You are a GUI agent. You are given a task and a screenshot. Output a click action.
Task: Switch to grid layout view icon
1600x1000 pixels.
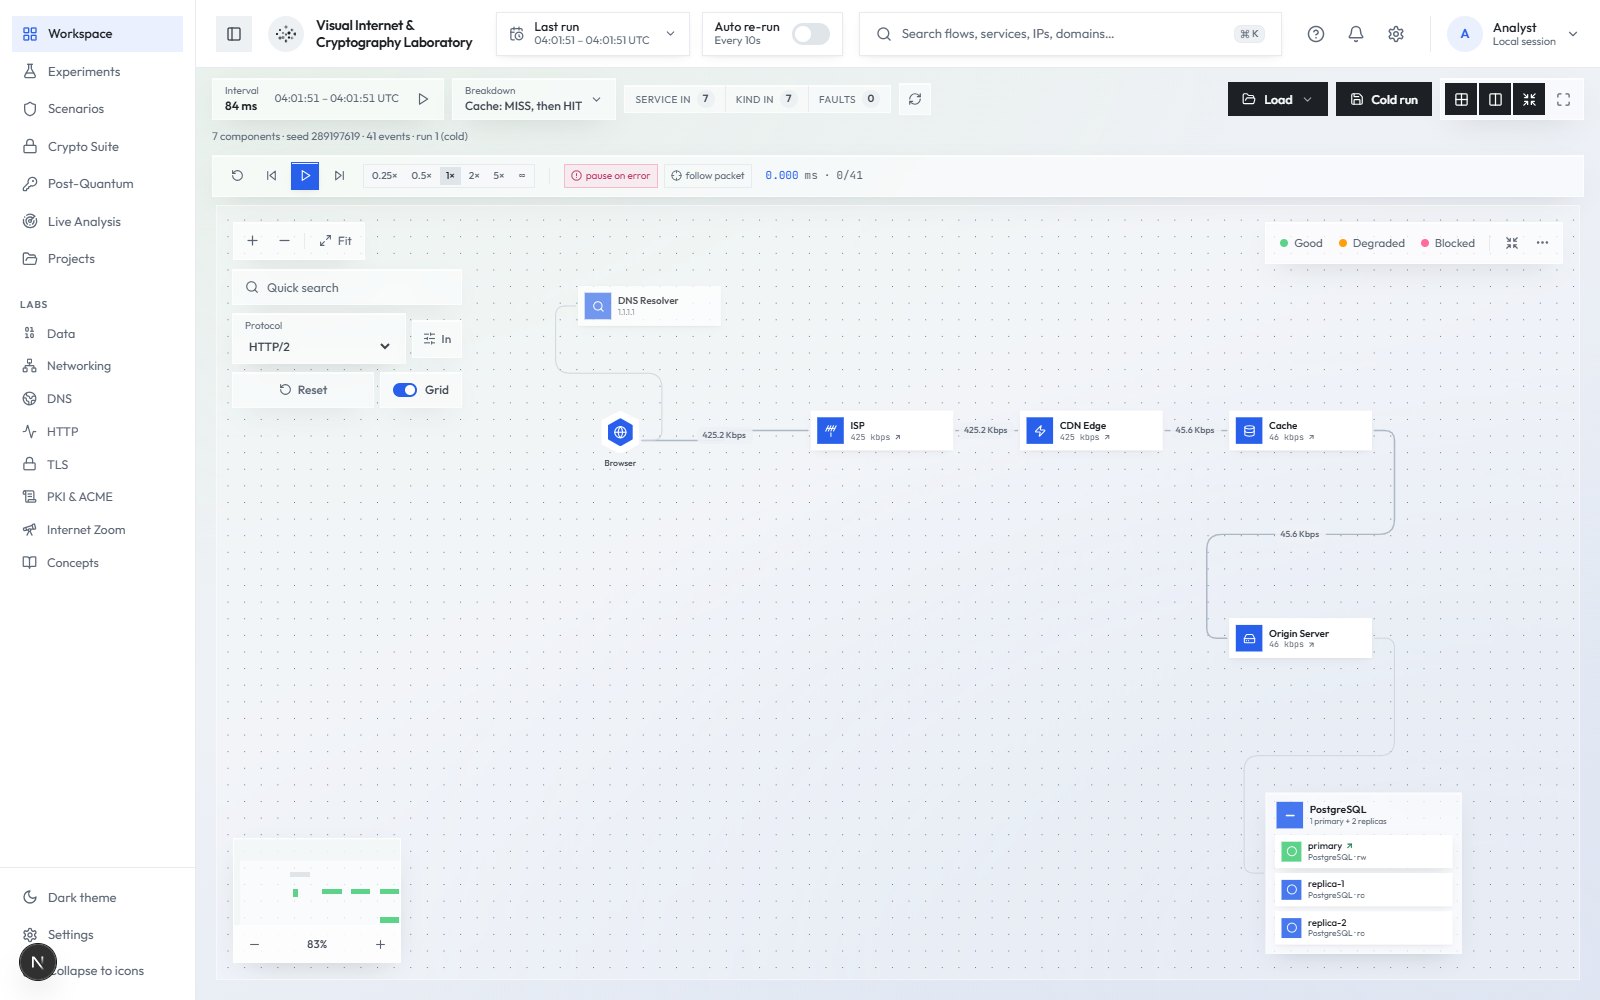point(1461,99)
